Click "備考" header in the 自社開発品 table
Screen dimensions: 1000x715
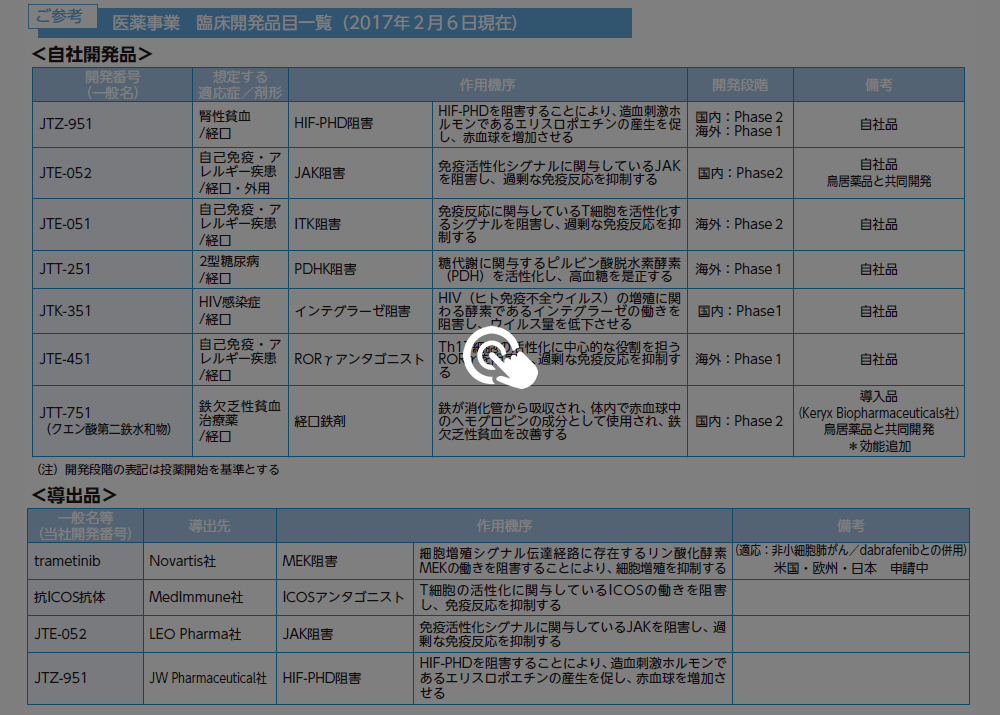pos(879,85)
